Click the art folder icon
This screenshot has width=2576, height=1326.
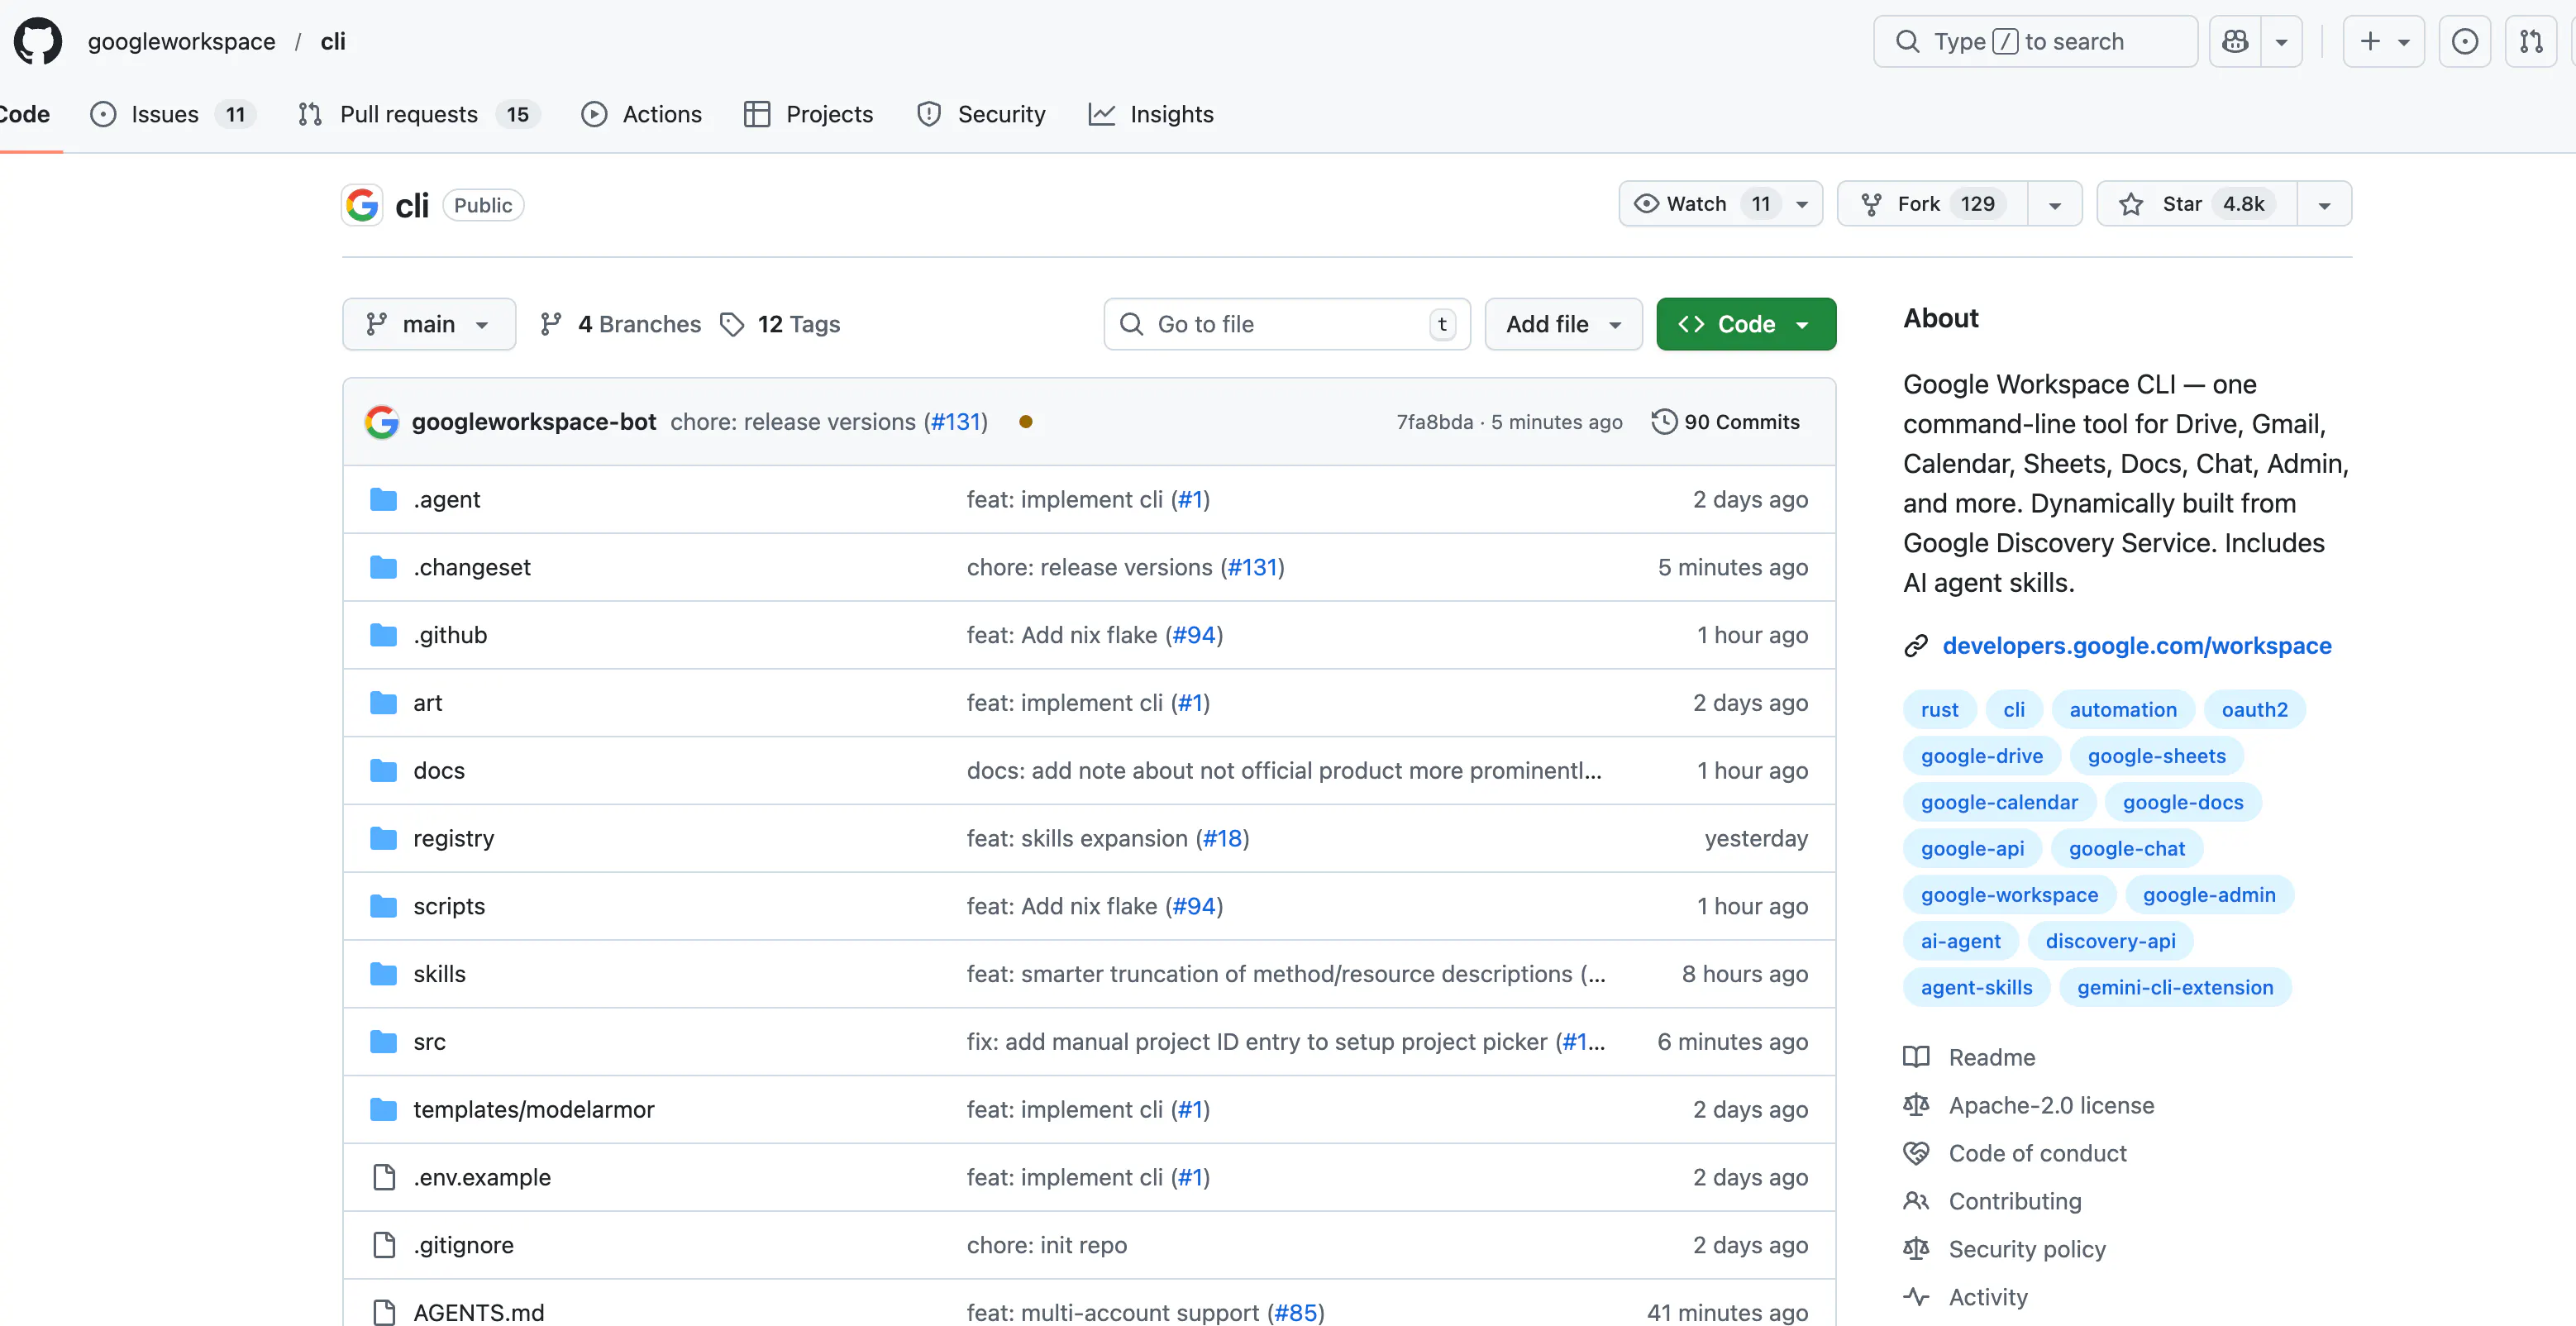(383, 703)
